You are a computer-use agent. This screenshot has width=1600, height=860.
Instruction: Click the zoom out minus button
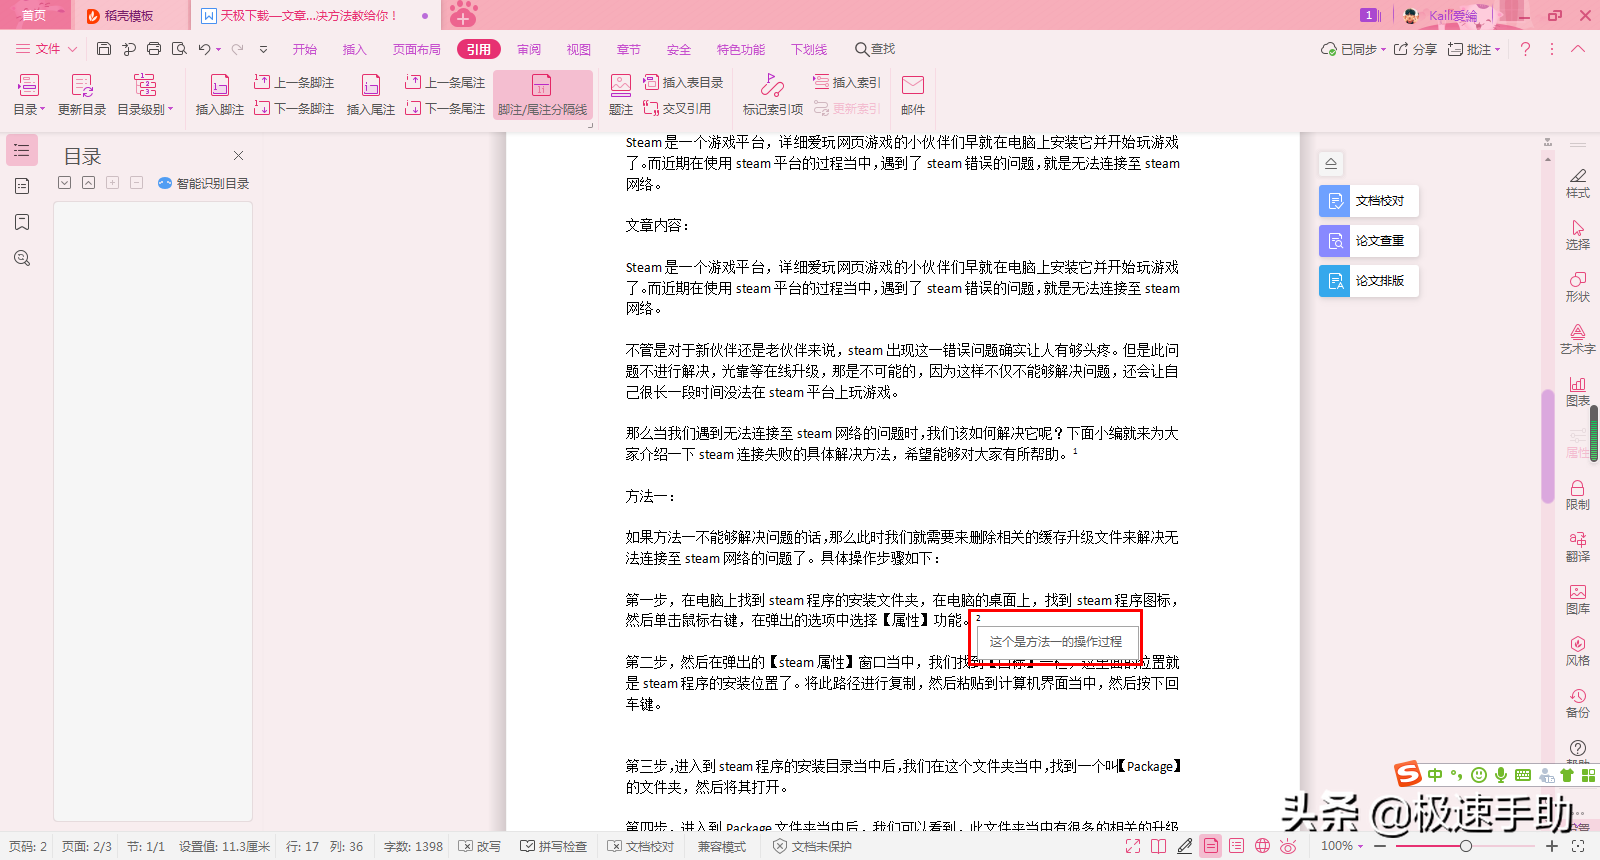[x=1380, y=846]
